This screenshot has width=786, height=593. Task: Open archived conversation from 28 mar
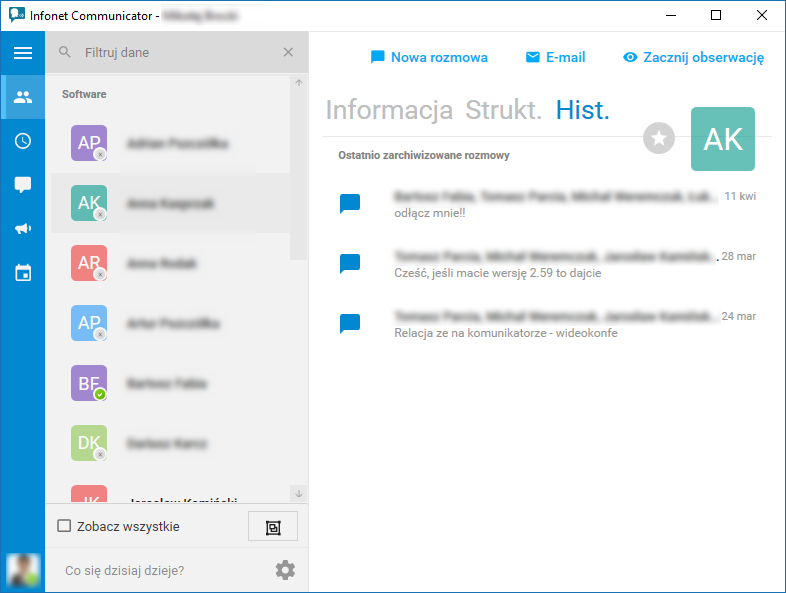coord(548,264)
